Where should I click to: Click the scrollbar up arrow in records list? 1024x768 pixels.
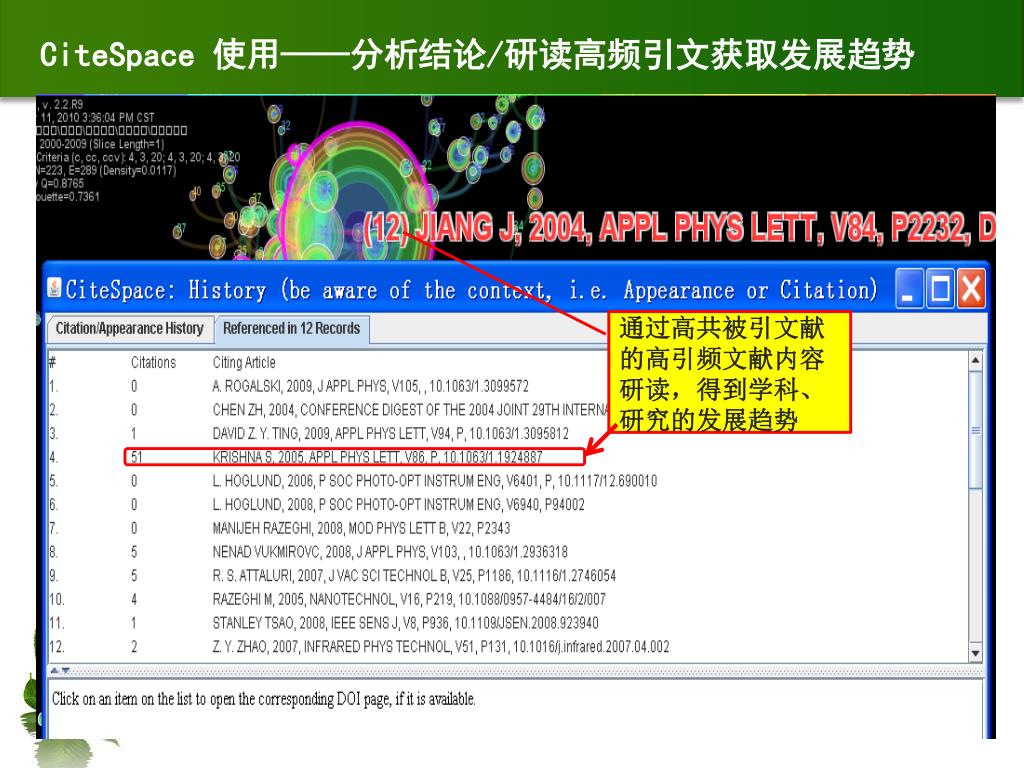click(975, 360)
